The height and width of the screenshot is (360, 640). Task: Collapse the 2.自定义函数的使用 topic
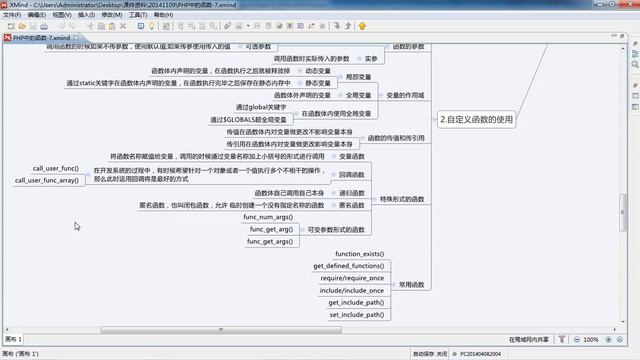pyautogui.click(x=435, y=120)
